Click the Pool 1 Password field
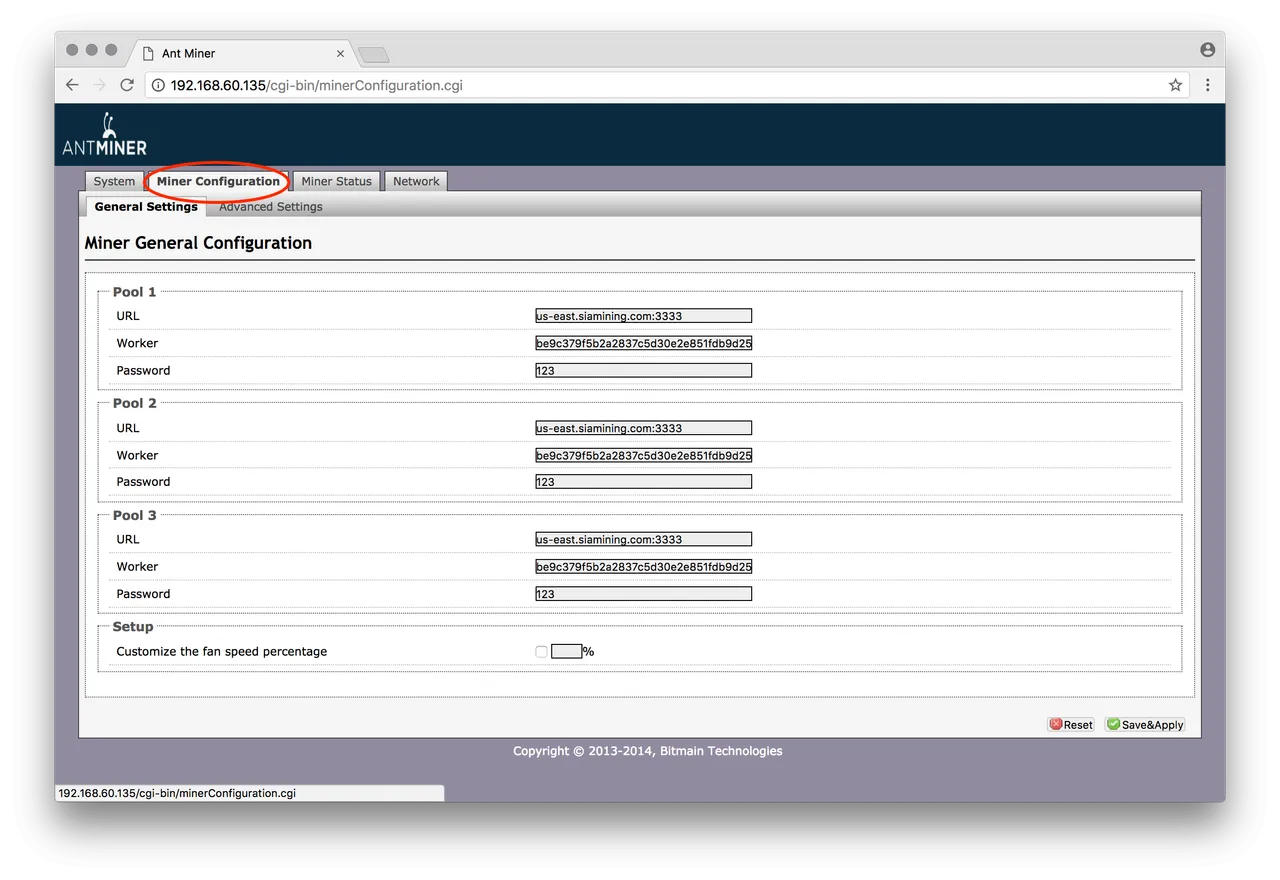 point(643,370)
